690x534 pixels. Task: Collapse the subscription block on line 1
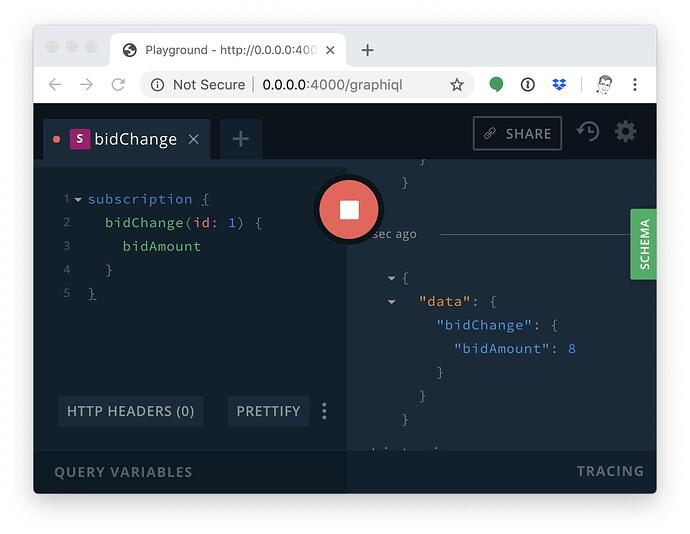point(78,200)
